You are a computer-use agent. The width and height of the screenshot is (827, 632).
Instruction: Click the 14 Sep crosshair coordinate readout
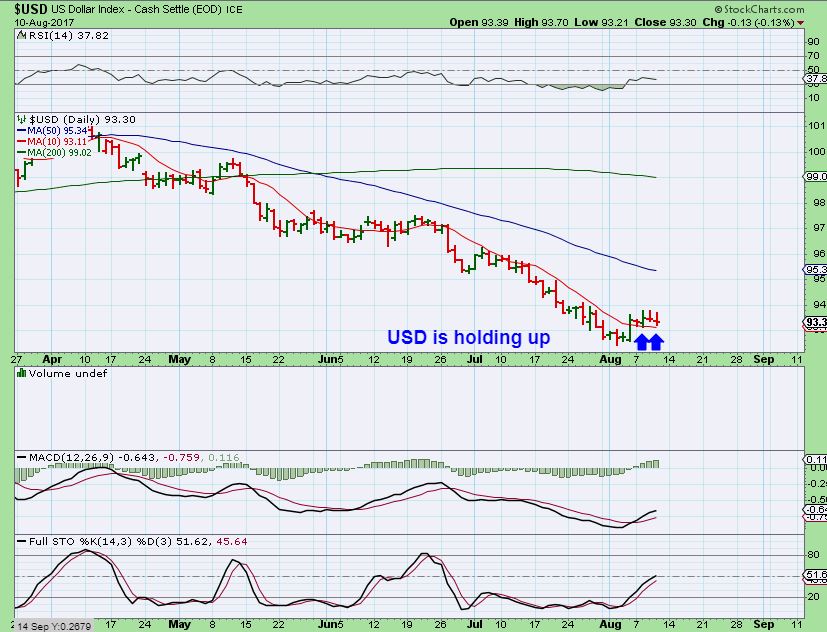click(x=44, y=625)
